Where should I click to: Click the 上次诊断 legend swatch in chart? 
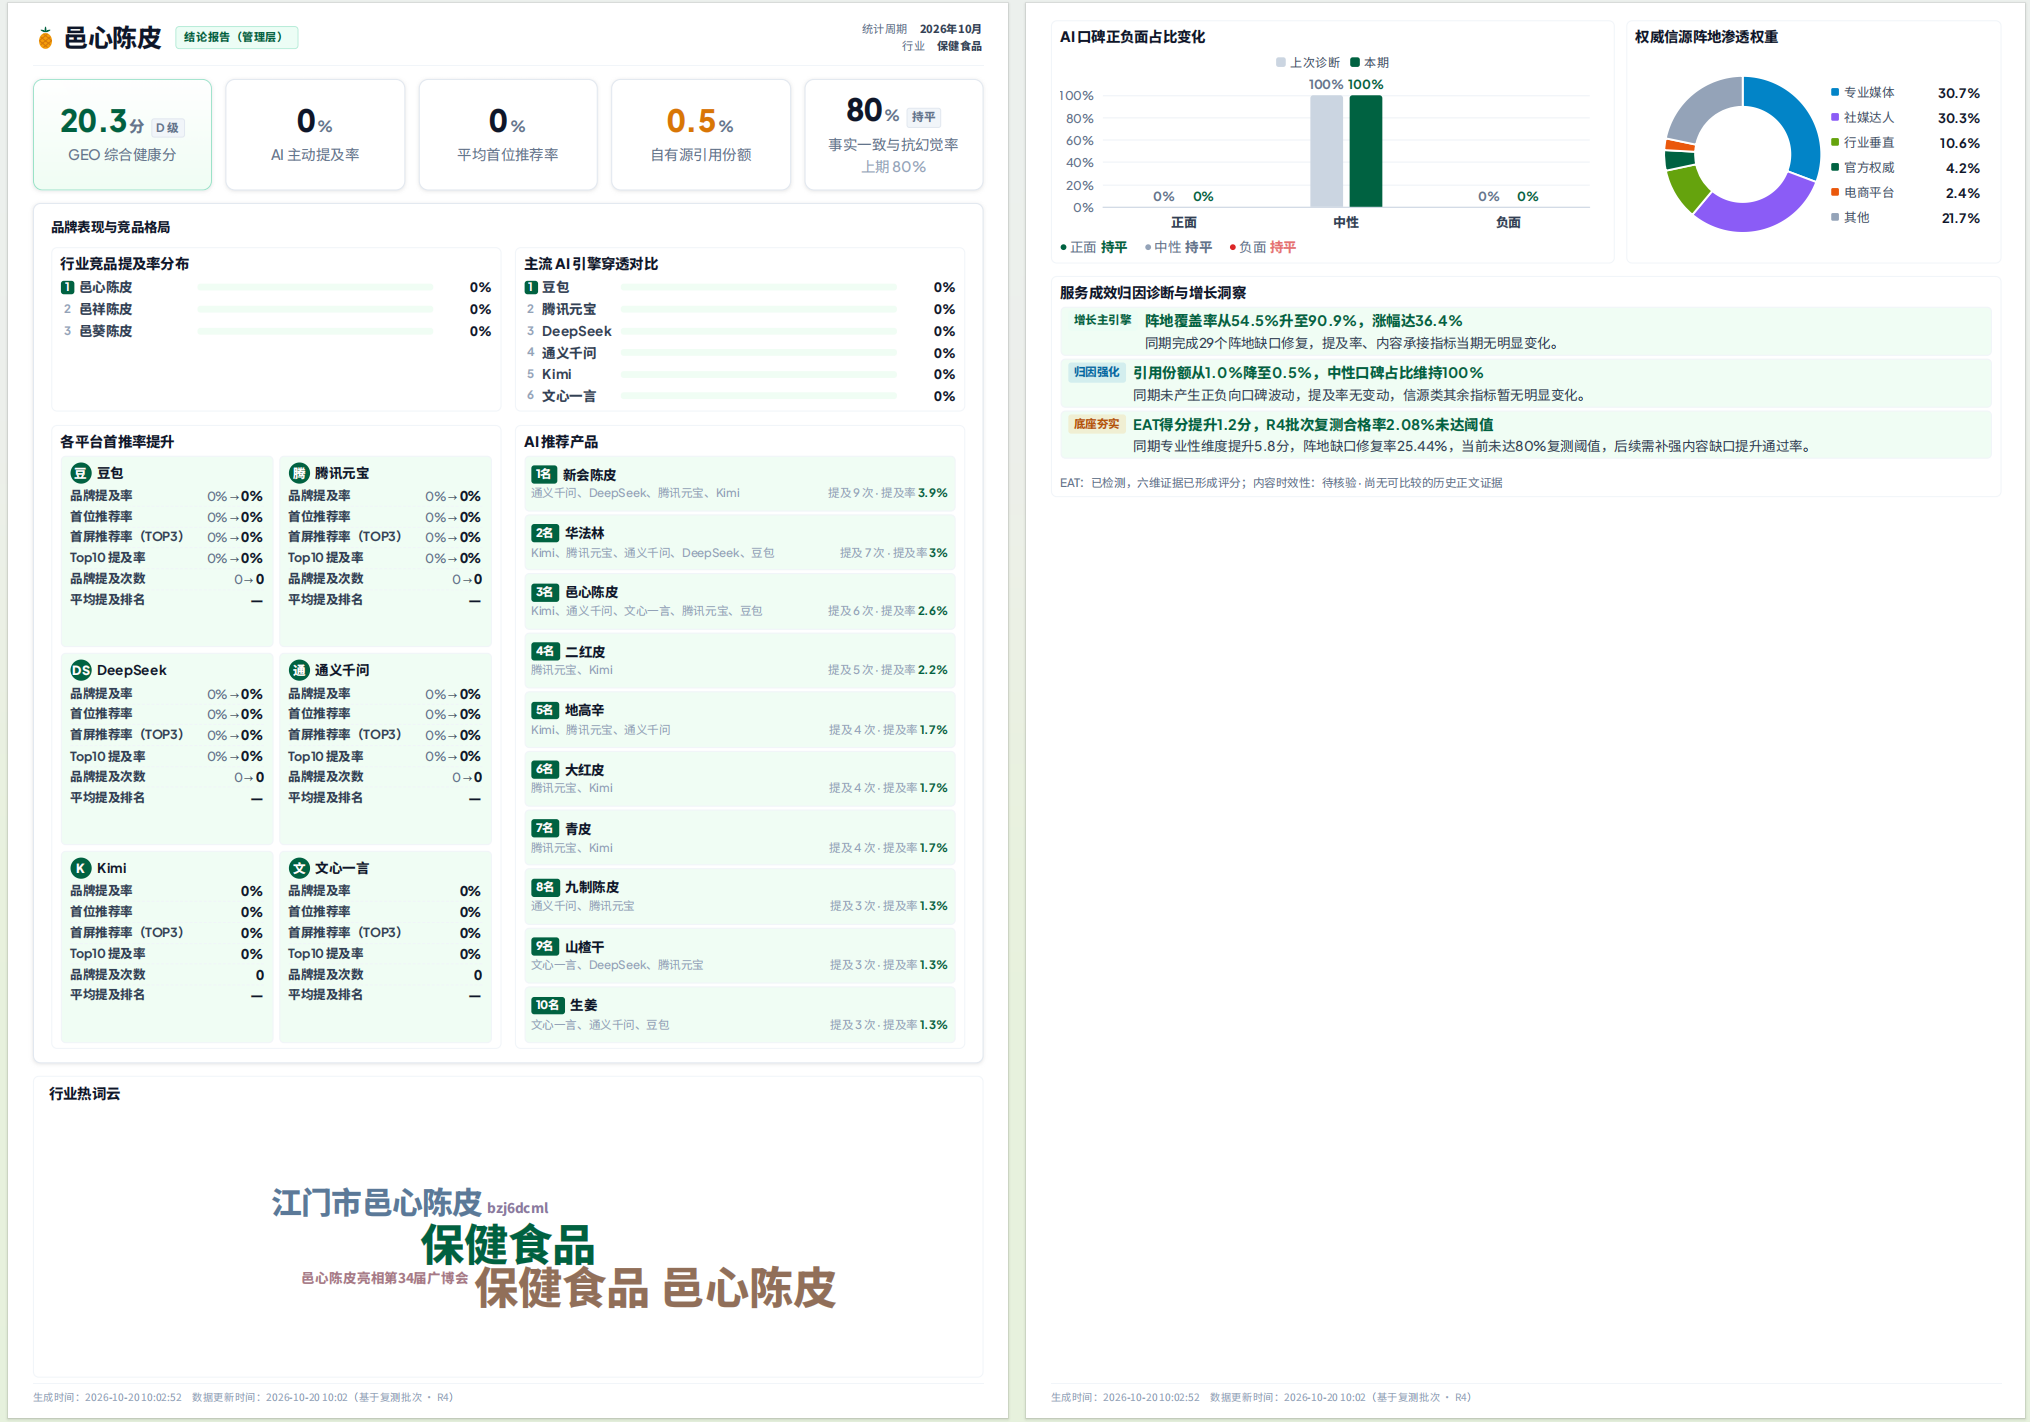[1281, 62]
